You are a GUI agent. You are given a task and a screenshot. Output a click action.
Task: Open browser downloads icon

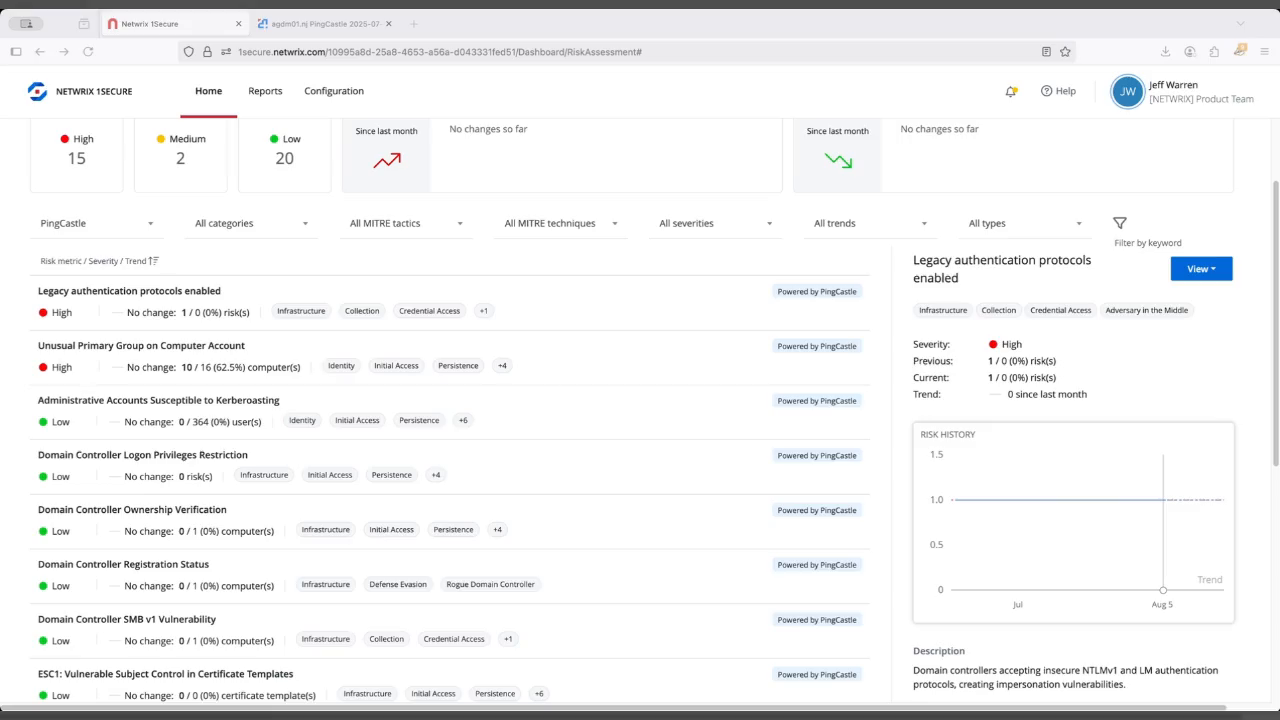click(1165, 52)
